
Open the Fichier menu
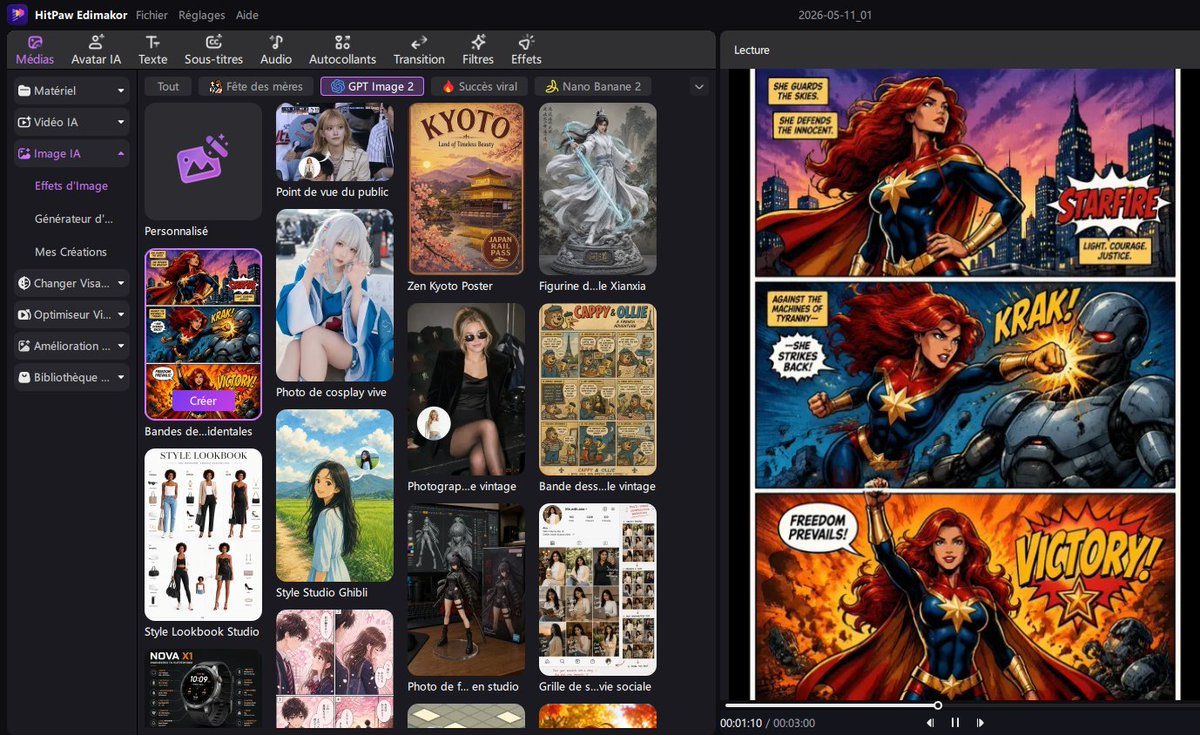[x=152, y=16]
